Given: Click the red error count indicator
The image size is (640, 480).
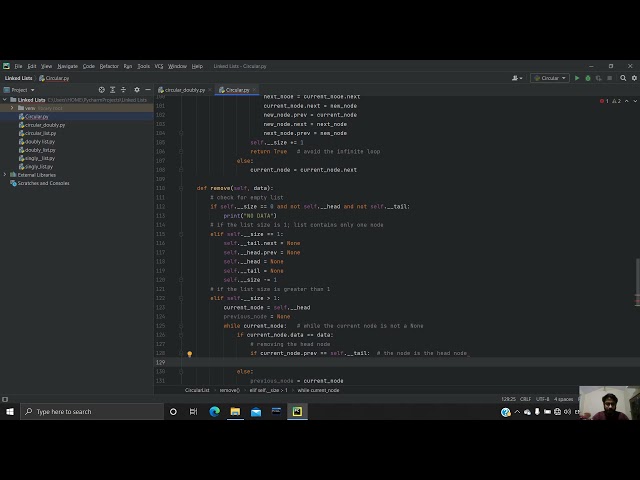Looking at the screenshot, I should tap(604, 101).
